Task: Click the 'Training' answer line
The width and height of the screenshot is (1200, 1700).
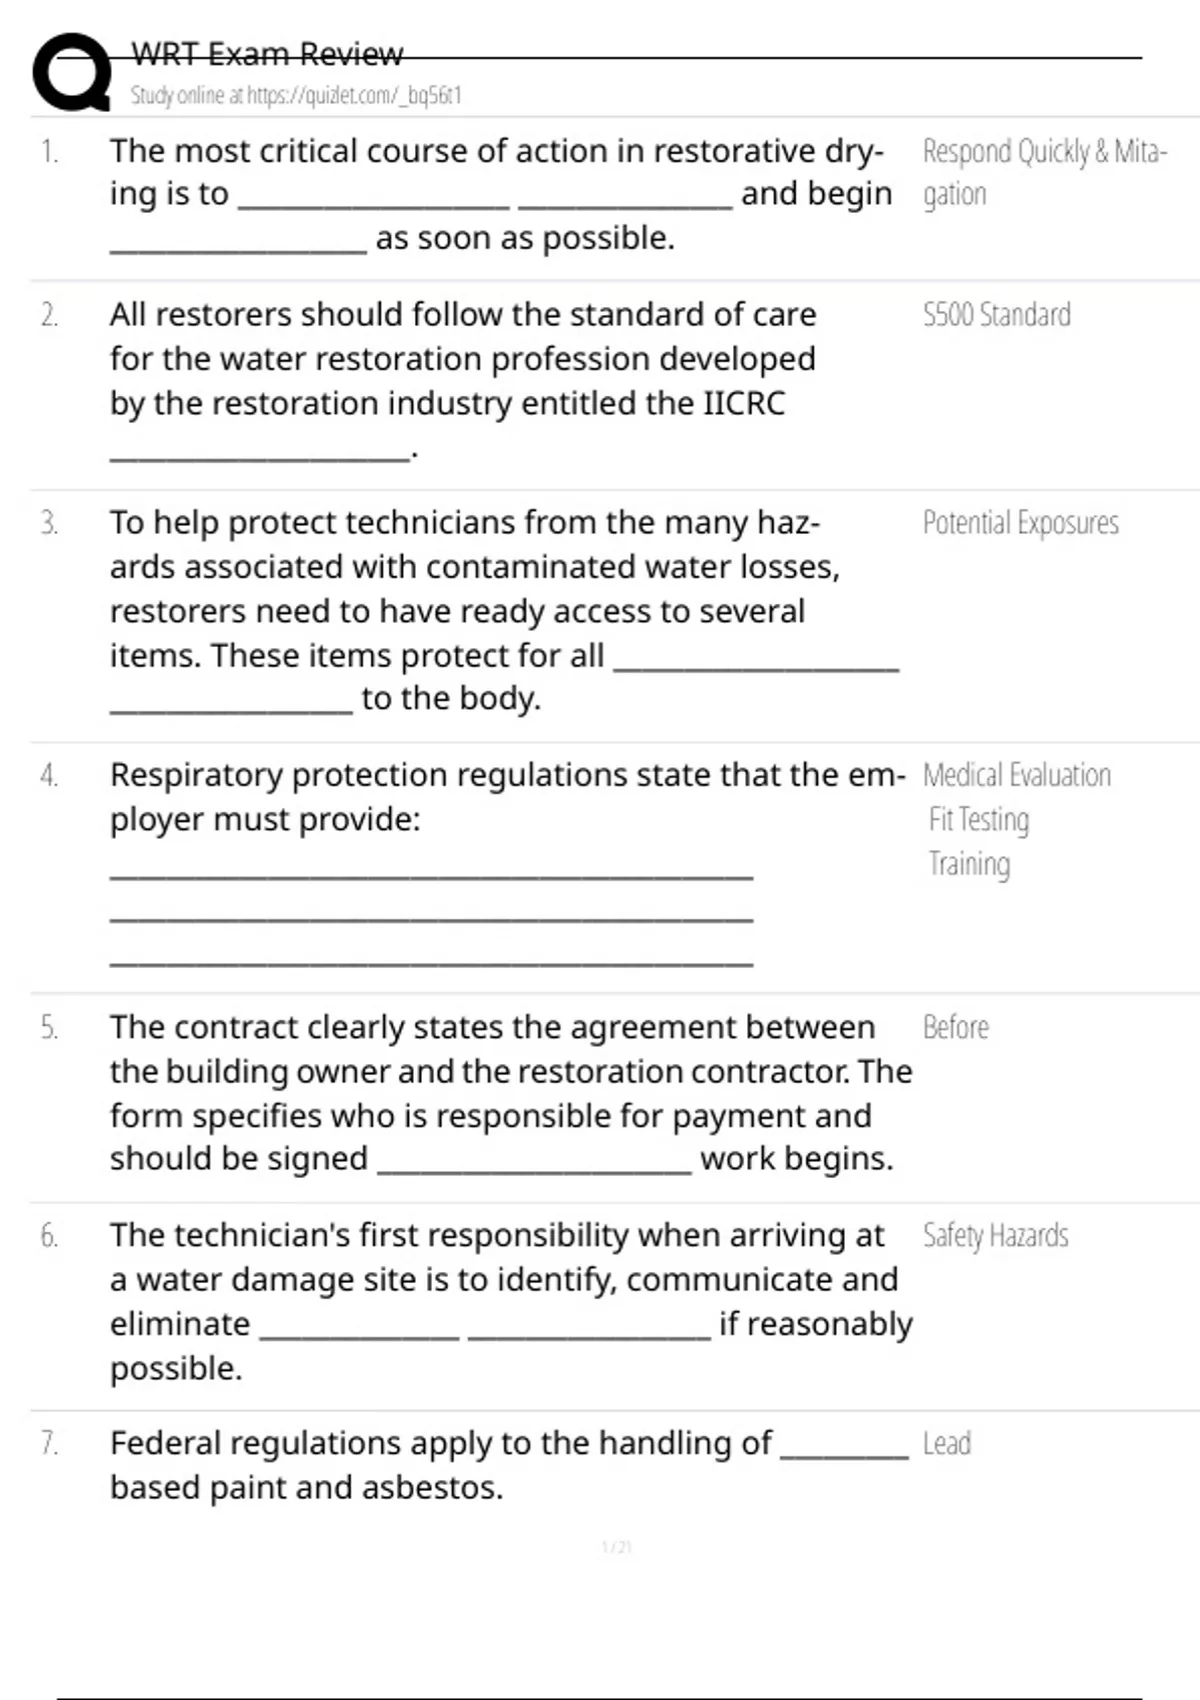Action: (x=968, y=864)
